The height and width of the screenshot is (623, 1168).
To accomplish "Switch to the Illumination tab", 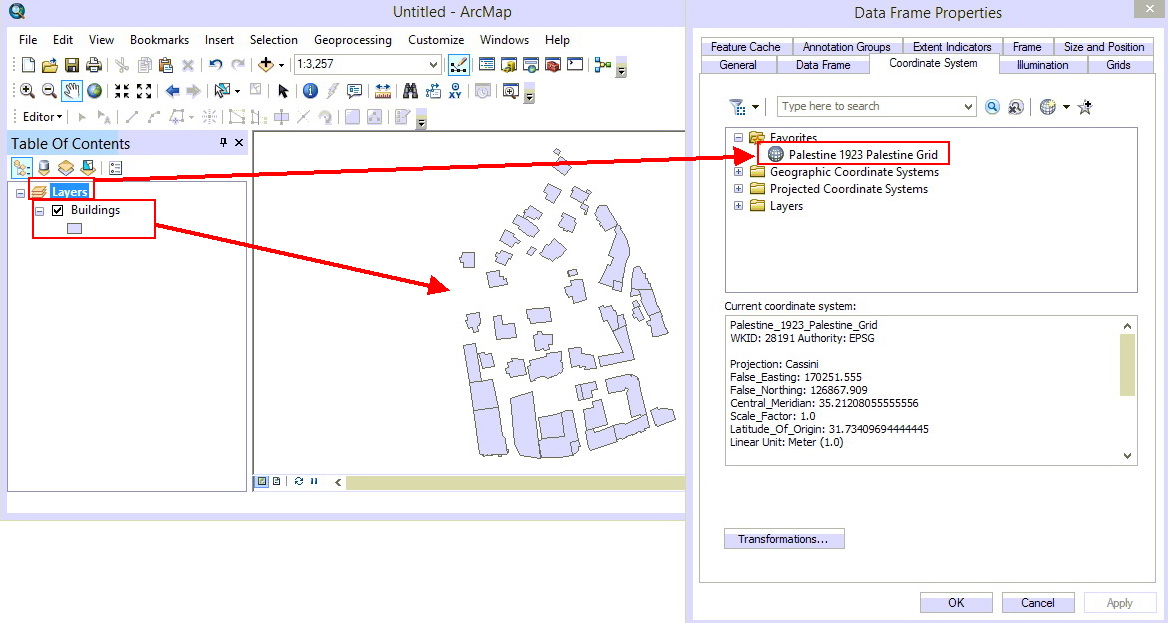I will (1042, 65).
